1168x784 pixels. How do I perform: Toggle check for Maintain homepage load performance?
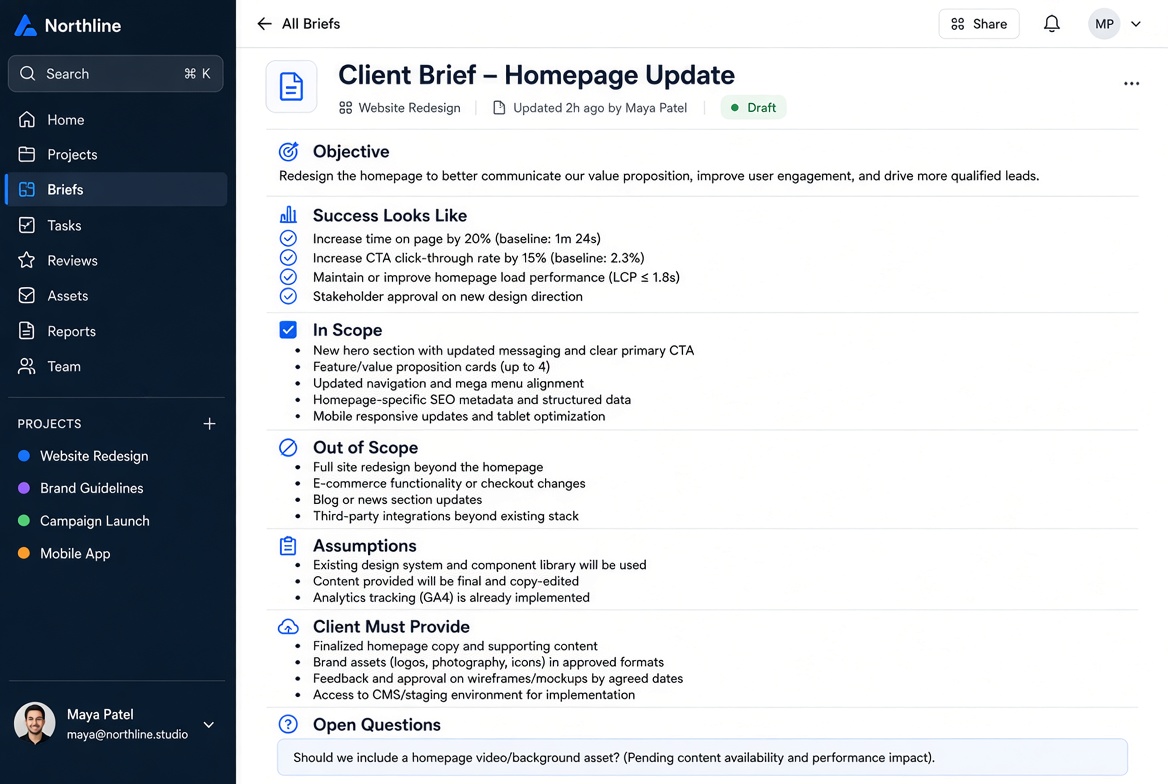[x=288, y=277]
